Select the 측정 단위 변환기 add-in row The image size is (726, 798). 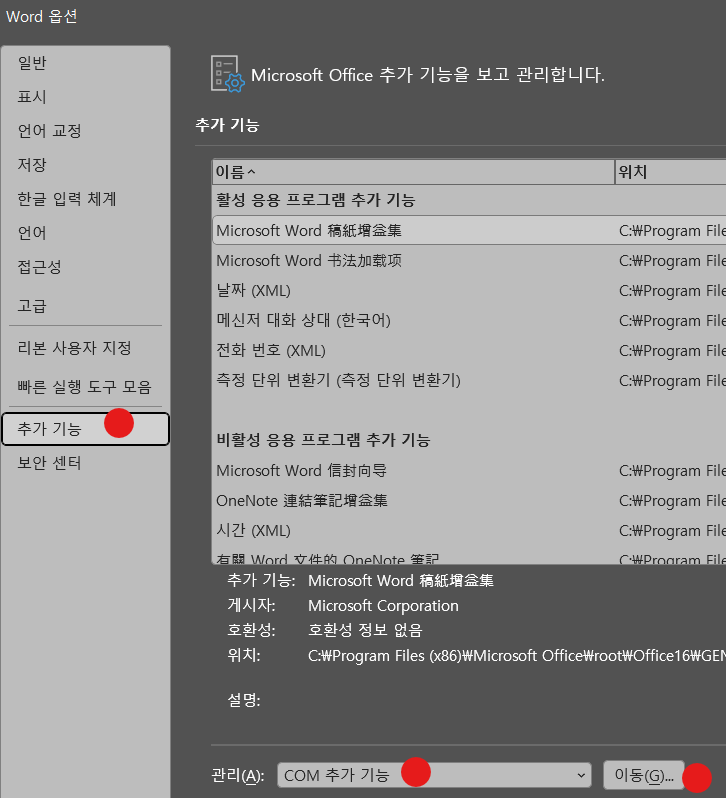pyautogui.click(x=469, y=381)
